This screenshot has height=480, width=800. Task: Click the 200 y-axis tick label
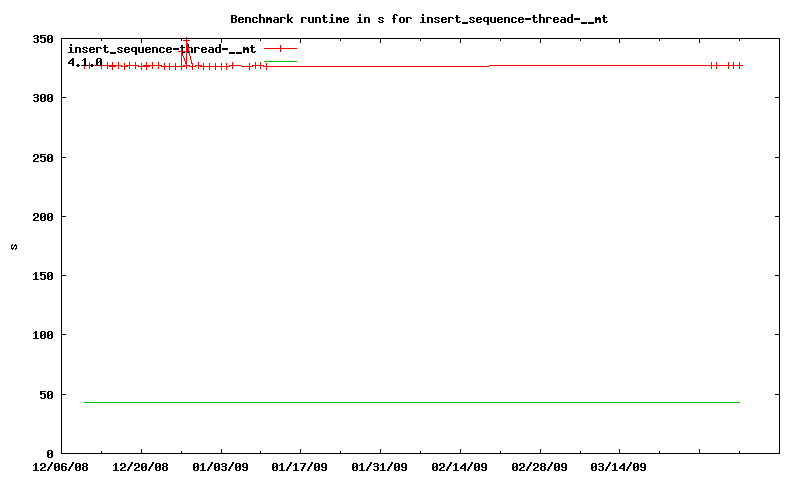[43, 217]
